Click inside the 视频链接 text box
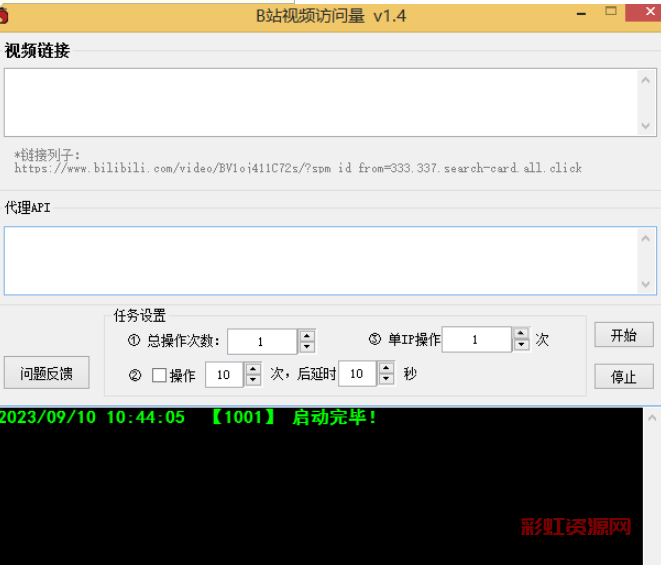This screenshot has height=565, width=661. (320, 101)
